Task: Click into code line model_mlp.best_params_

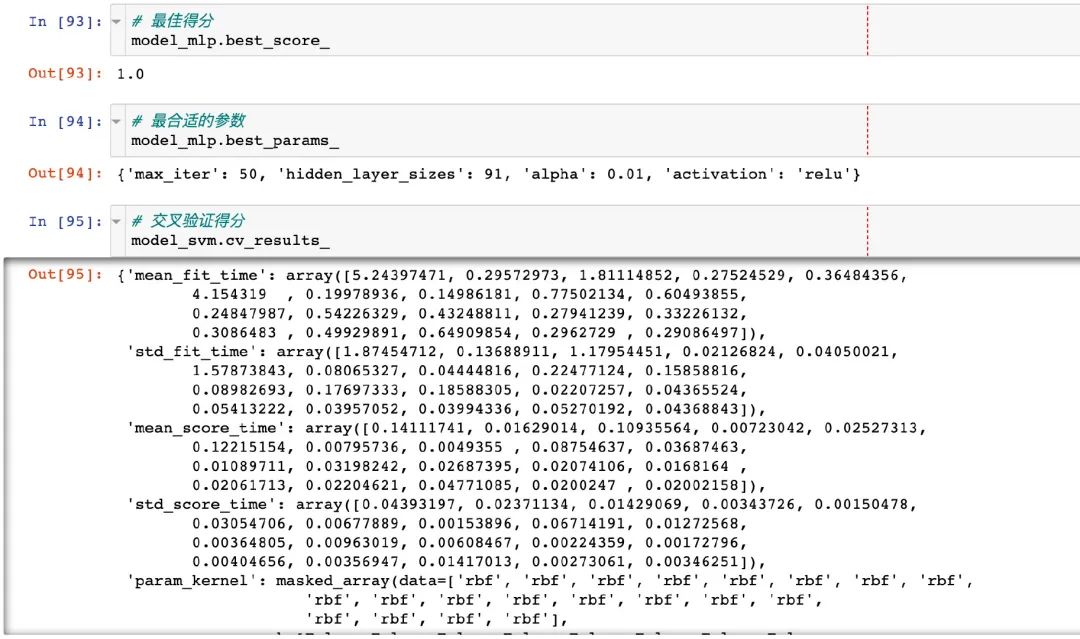Action: pyautogui.click(x=235, y=140)
